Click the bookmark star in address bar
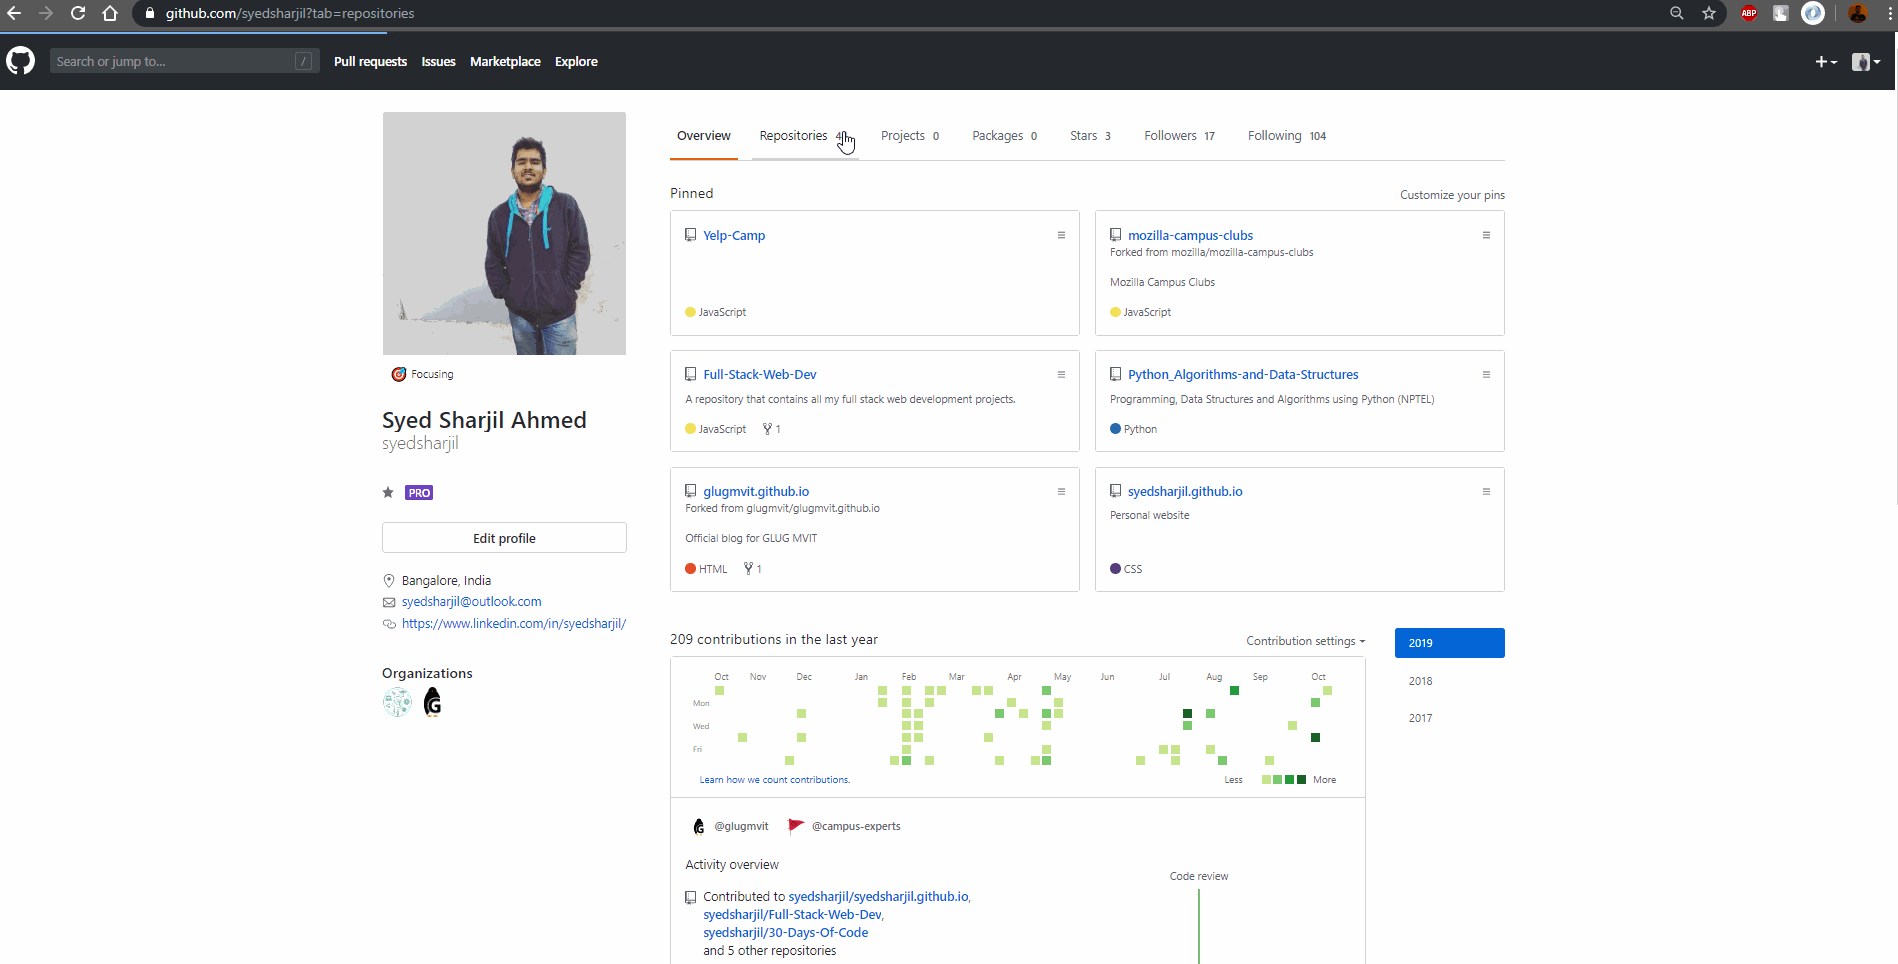1898x964 pixels. pyautogui.click(x=1709, y=13)
